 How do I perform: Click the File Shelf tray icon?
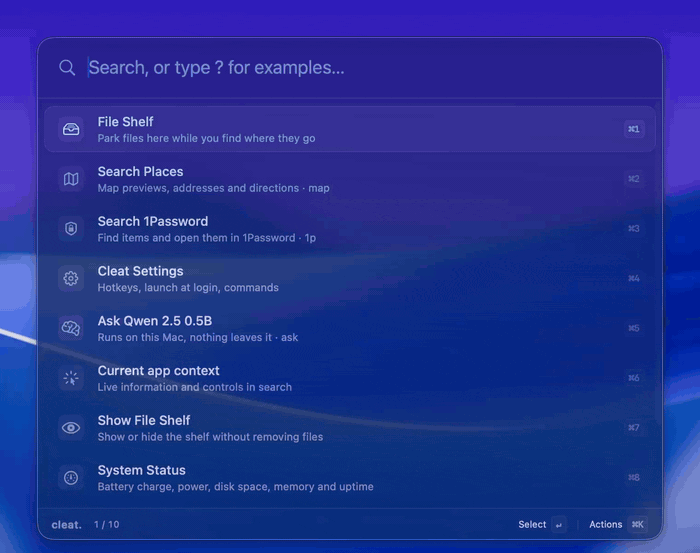(71, 129)
